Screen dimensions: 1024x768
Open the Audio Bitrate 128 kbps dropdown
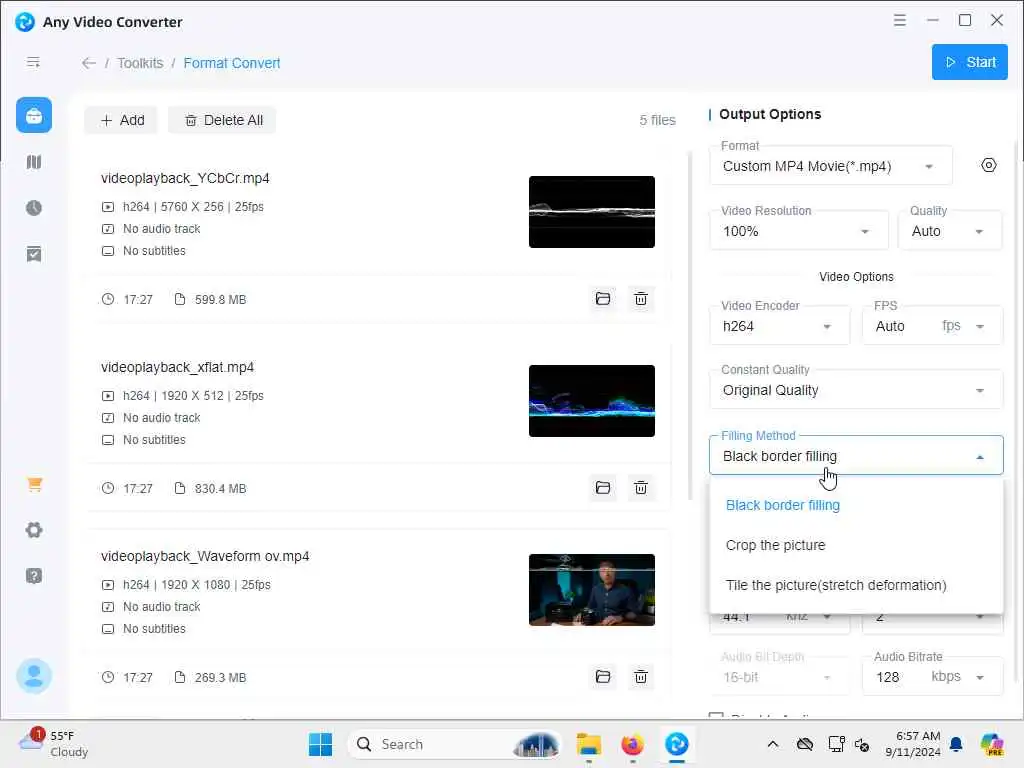point(933,677)
